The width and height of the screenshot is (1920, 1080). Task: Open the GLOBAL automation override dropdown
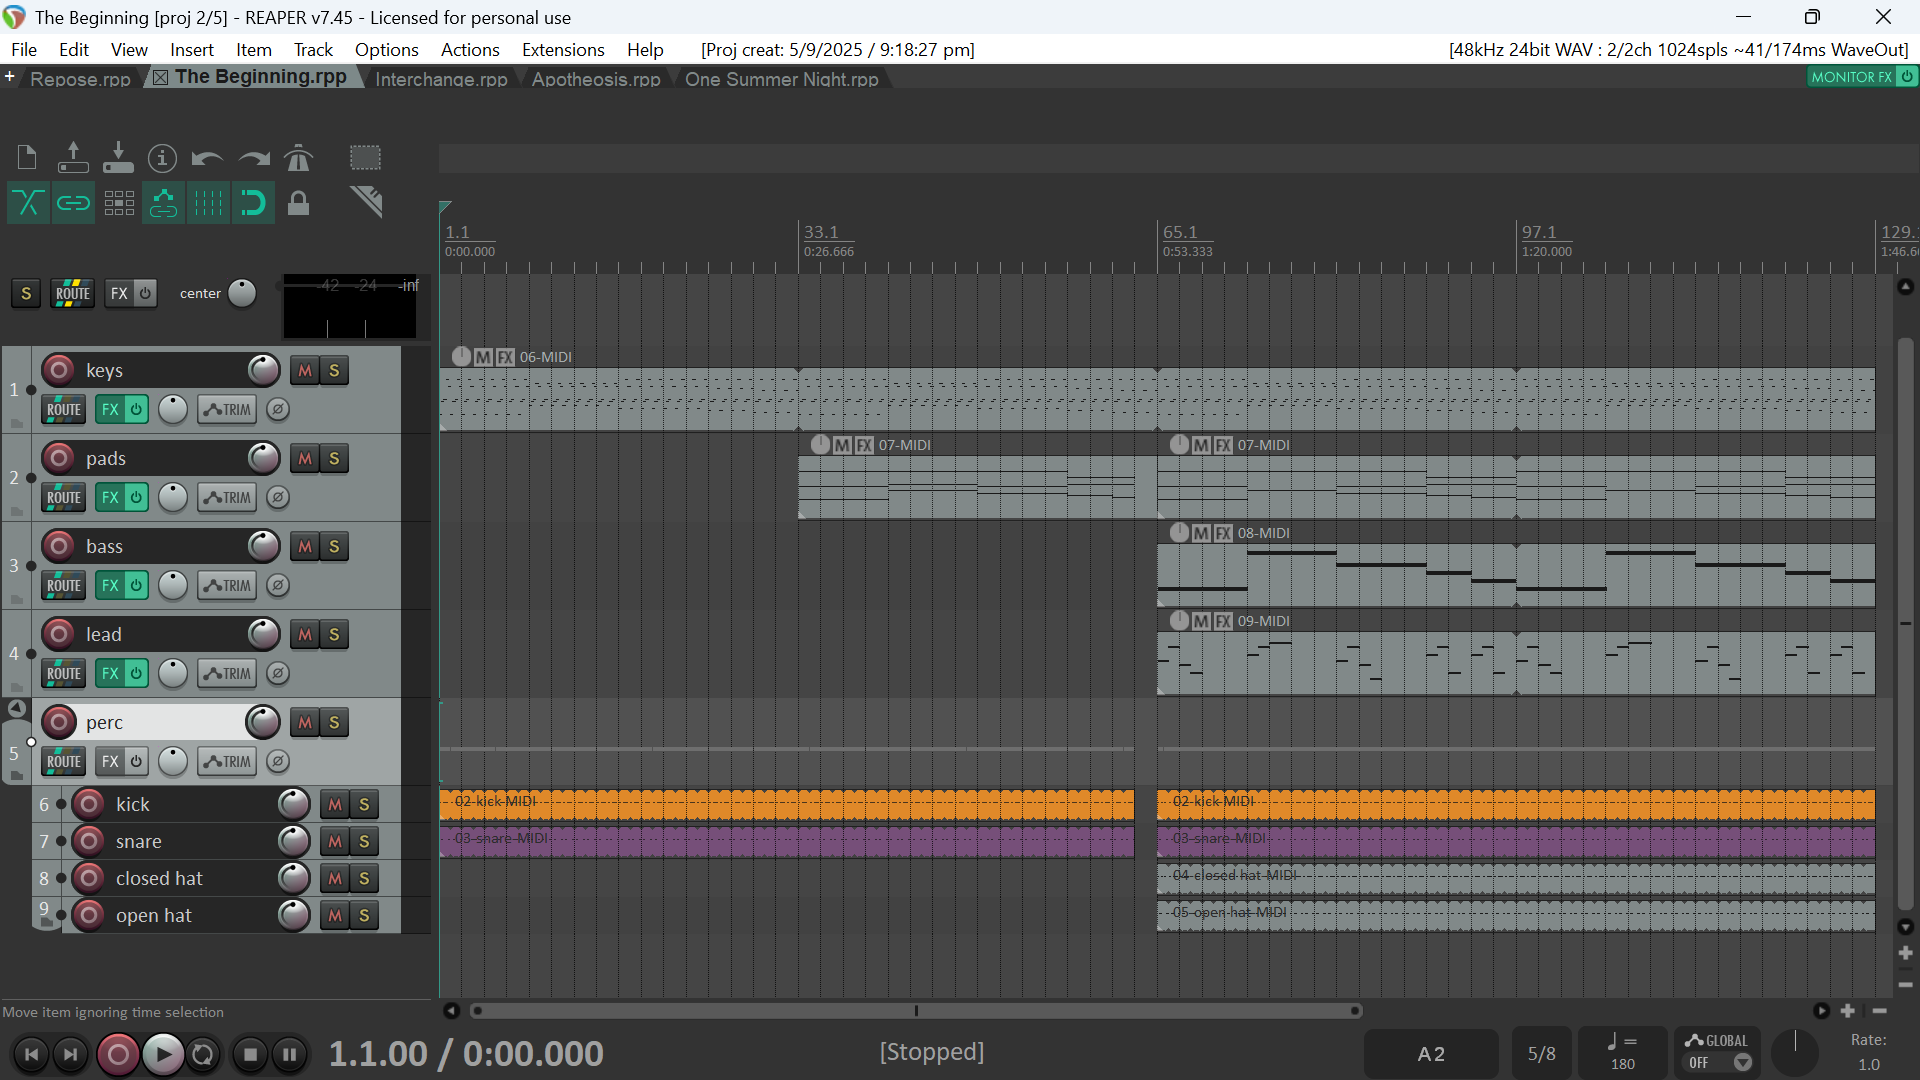pos(1742,1063)
